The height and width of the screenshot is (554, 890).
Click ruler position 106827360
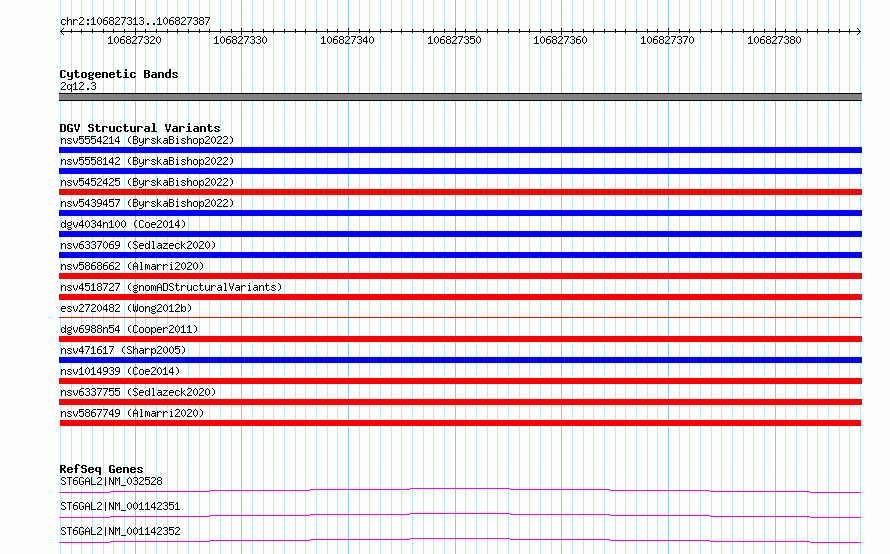(x=560, y=40)
